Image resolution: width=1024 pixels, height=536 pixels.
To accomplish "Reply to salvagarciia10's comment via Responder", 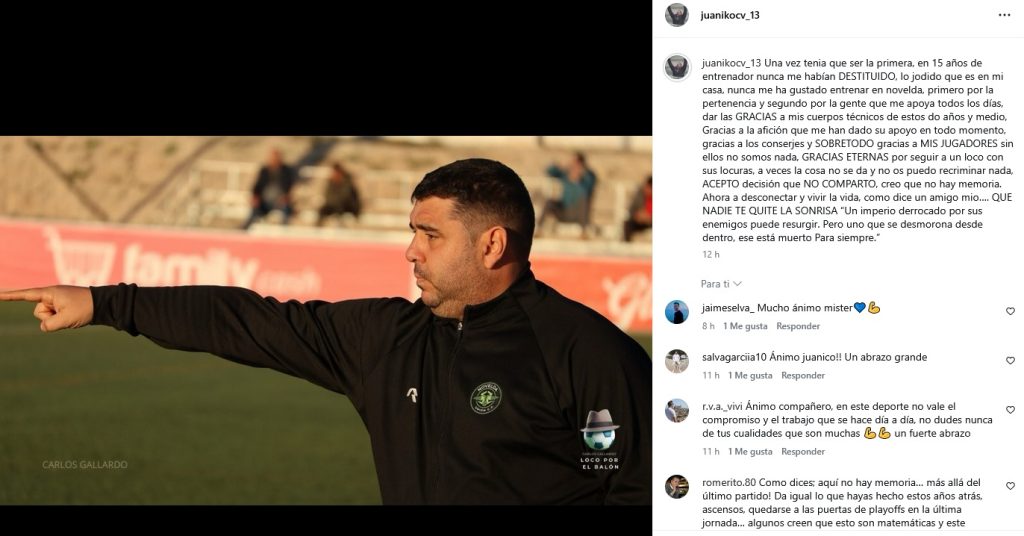I will coord(803,375).
